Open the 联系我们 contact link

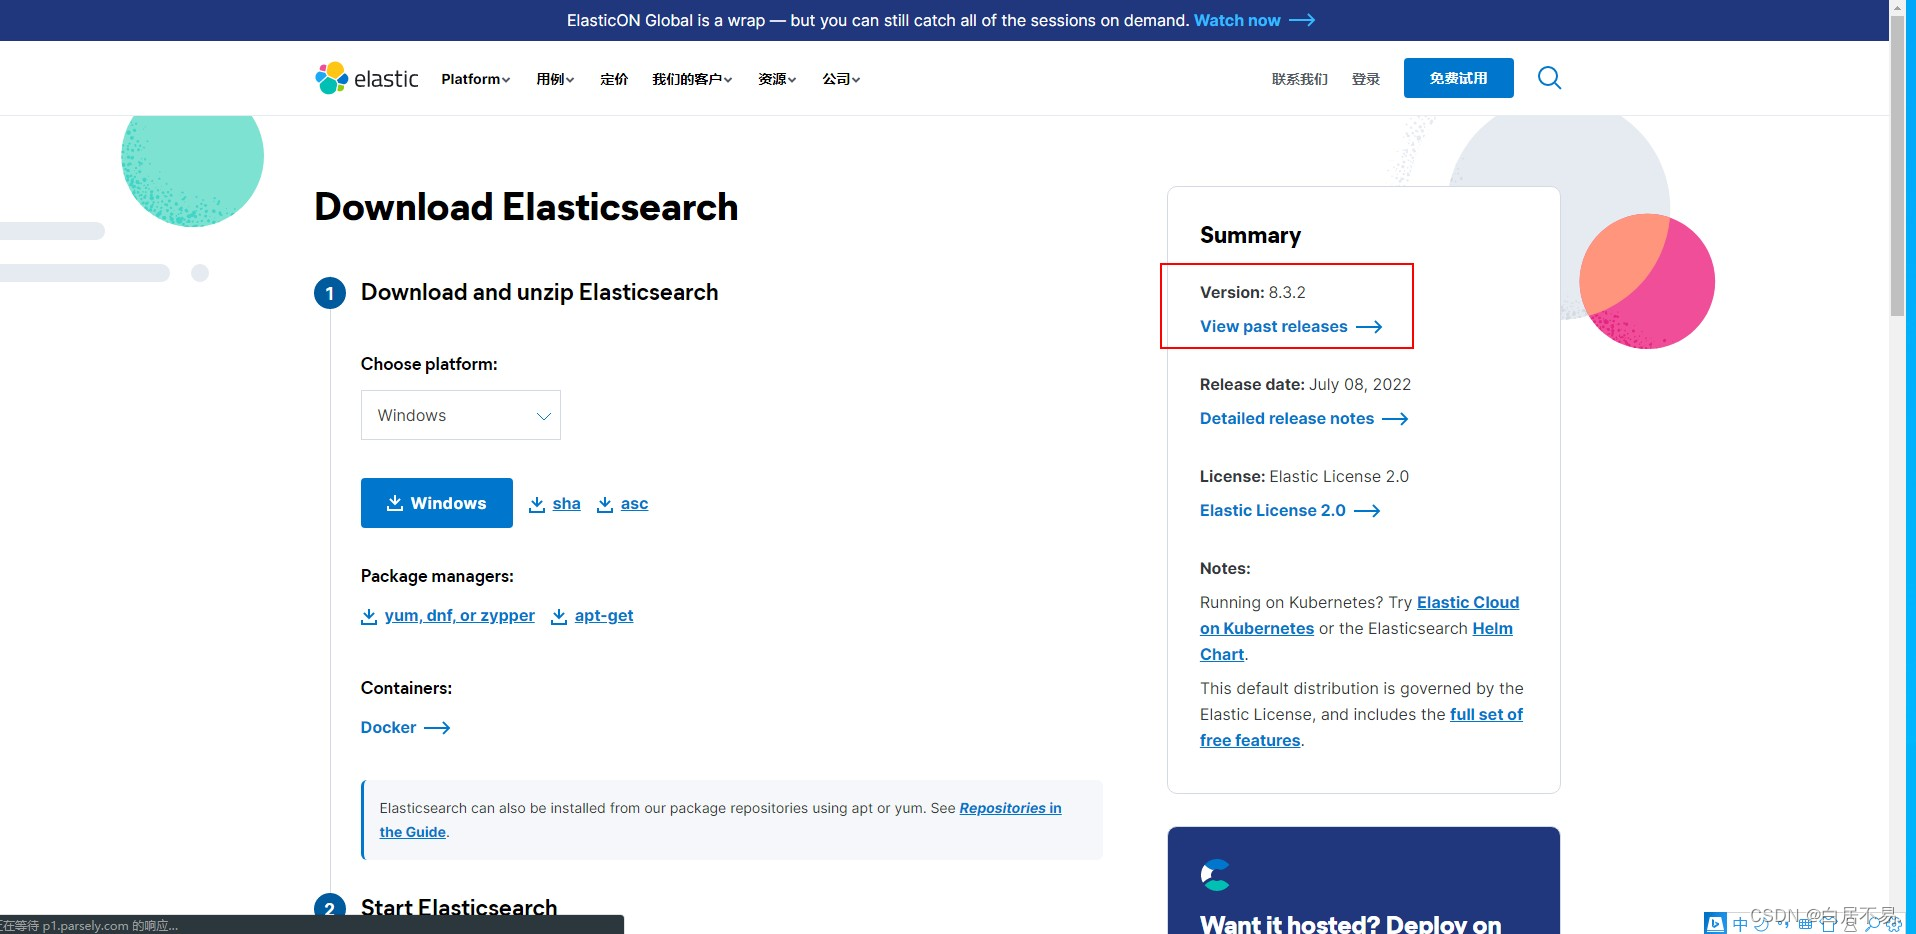[x=1300, y=79]
